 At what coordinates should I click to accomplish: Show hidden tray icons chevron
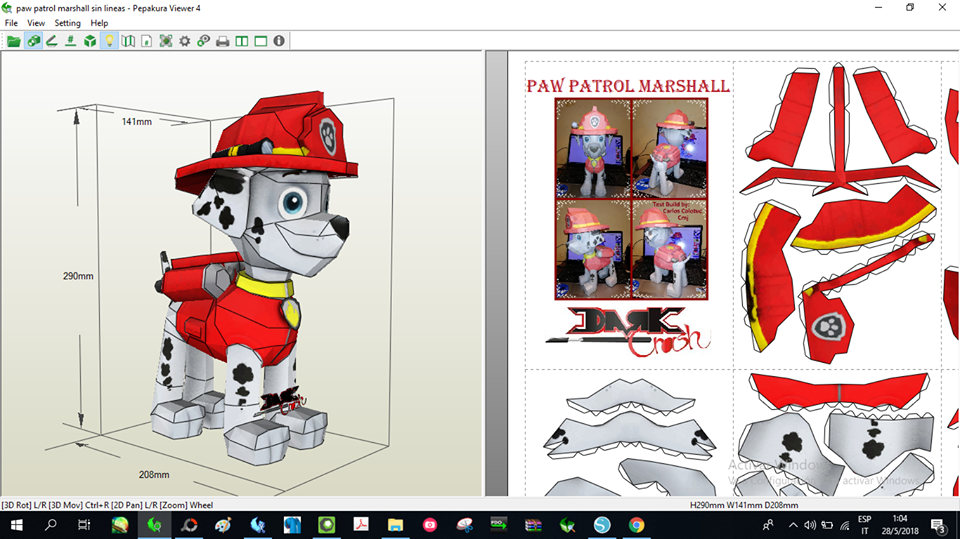[793, 525]
